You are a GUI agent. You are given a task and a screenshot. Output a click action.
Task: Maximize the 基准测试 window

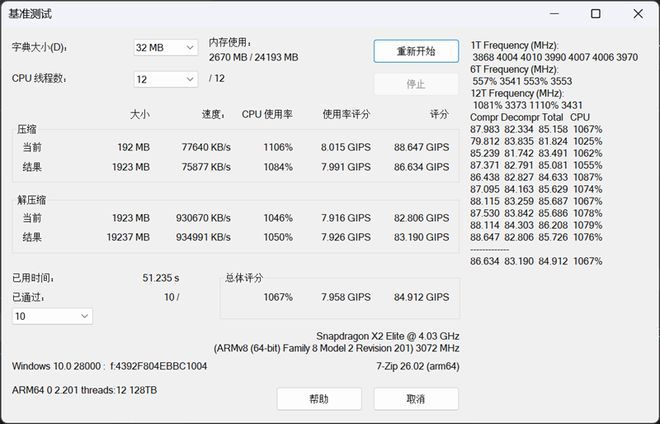(596, 13)
